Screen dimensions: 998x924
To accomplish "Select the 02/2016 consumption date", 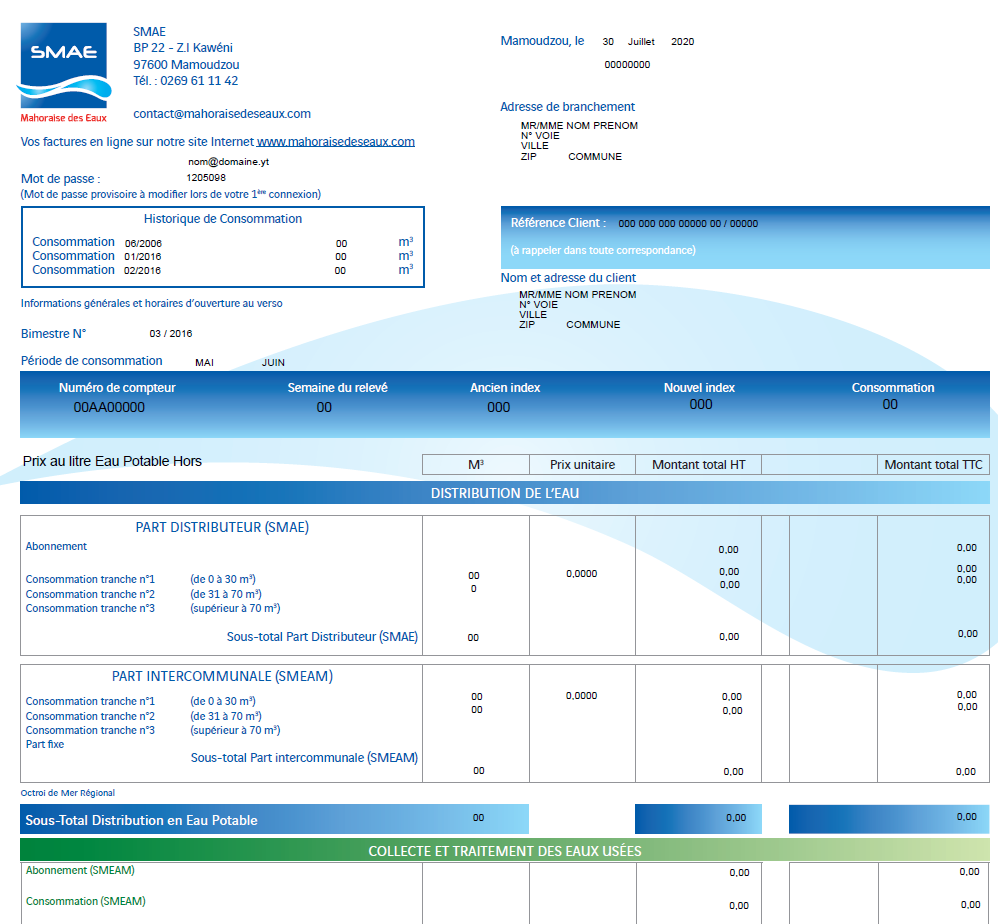I will click(x=142, y=270).
